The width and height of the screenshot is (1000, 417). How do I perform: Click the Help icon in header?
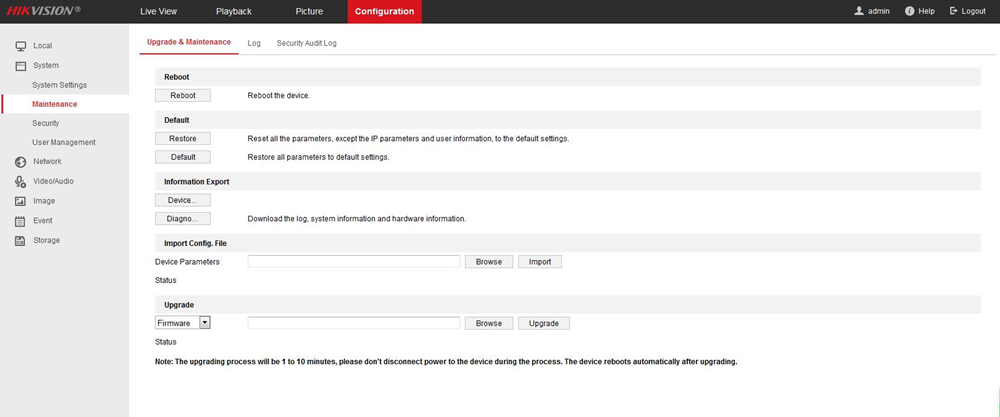point(910,11)
